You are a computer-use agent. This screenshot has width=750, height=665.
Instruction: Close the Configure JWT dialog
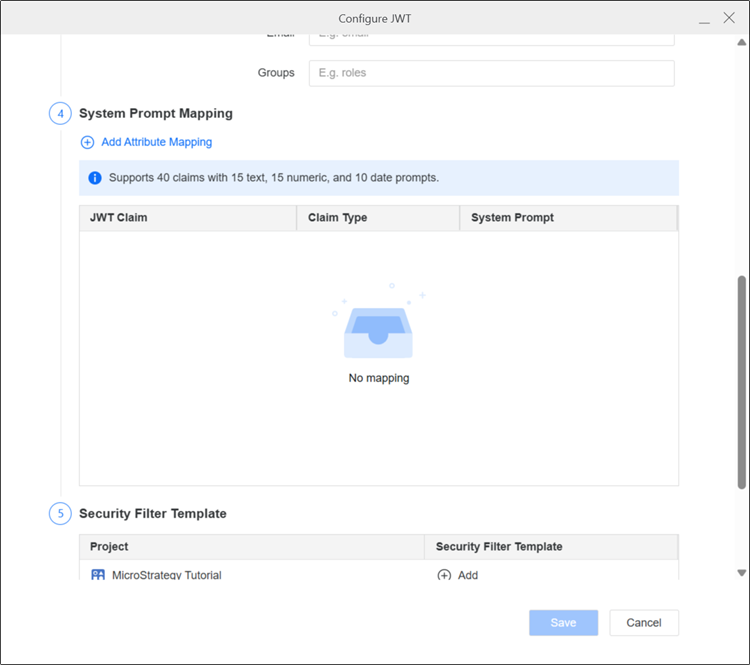click(x=729, y=18)
